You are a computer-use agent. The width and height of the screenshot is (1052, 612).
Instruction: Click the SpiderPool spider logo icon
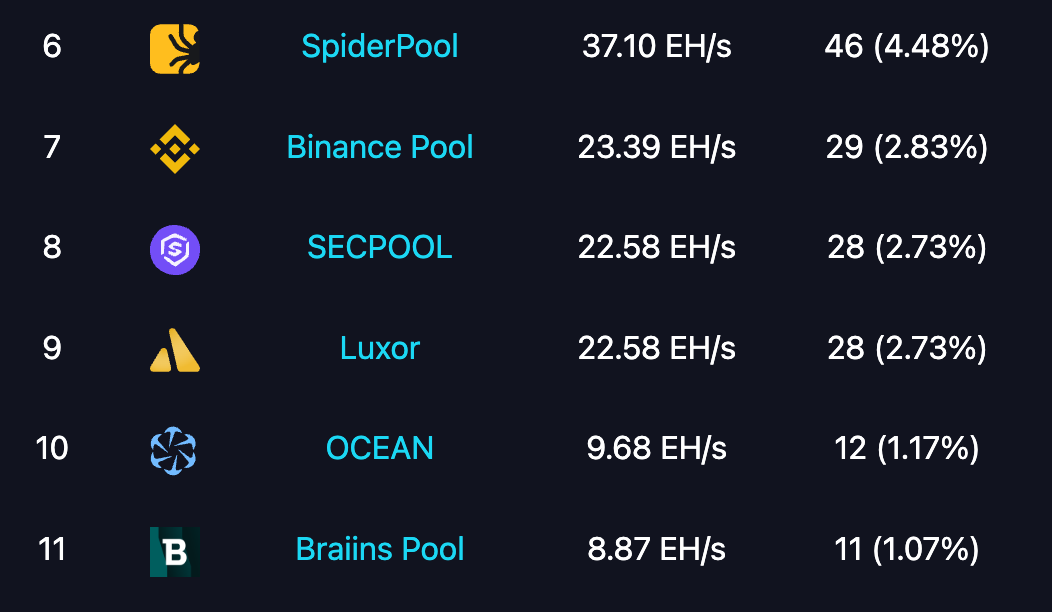point(174,48)
